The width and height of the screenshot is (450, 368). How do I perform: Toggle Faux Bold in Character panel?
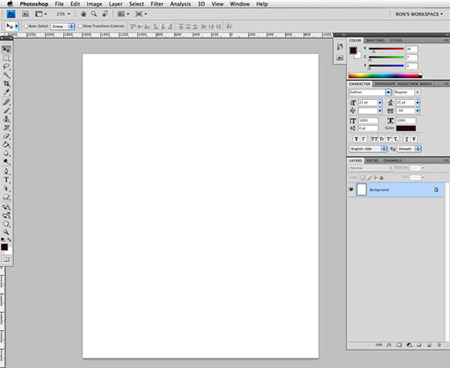tap(356, 139)
